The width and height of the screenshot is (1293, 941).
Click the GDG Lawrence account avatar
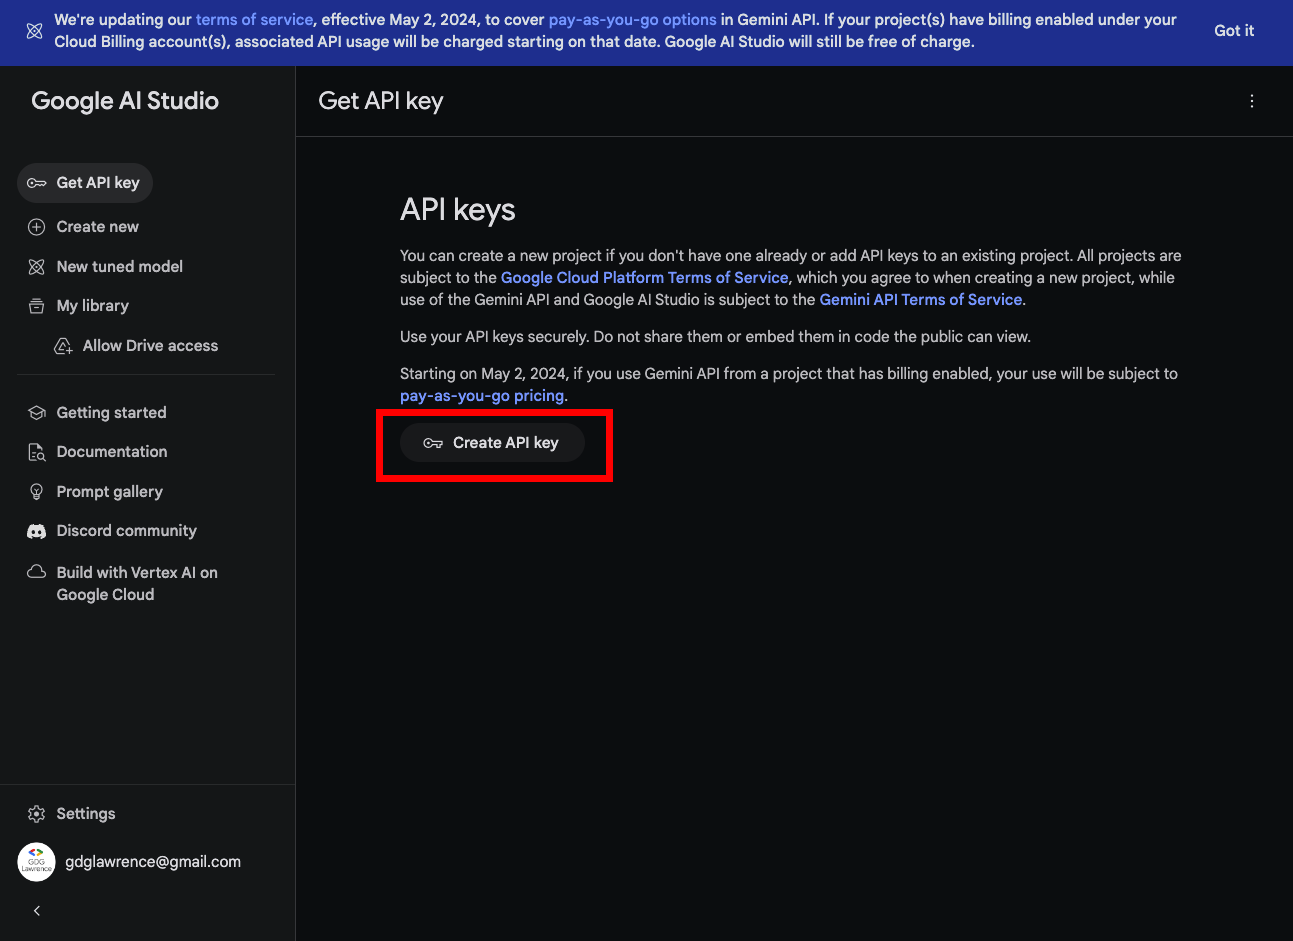coord(37,862)
